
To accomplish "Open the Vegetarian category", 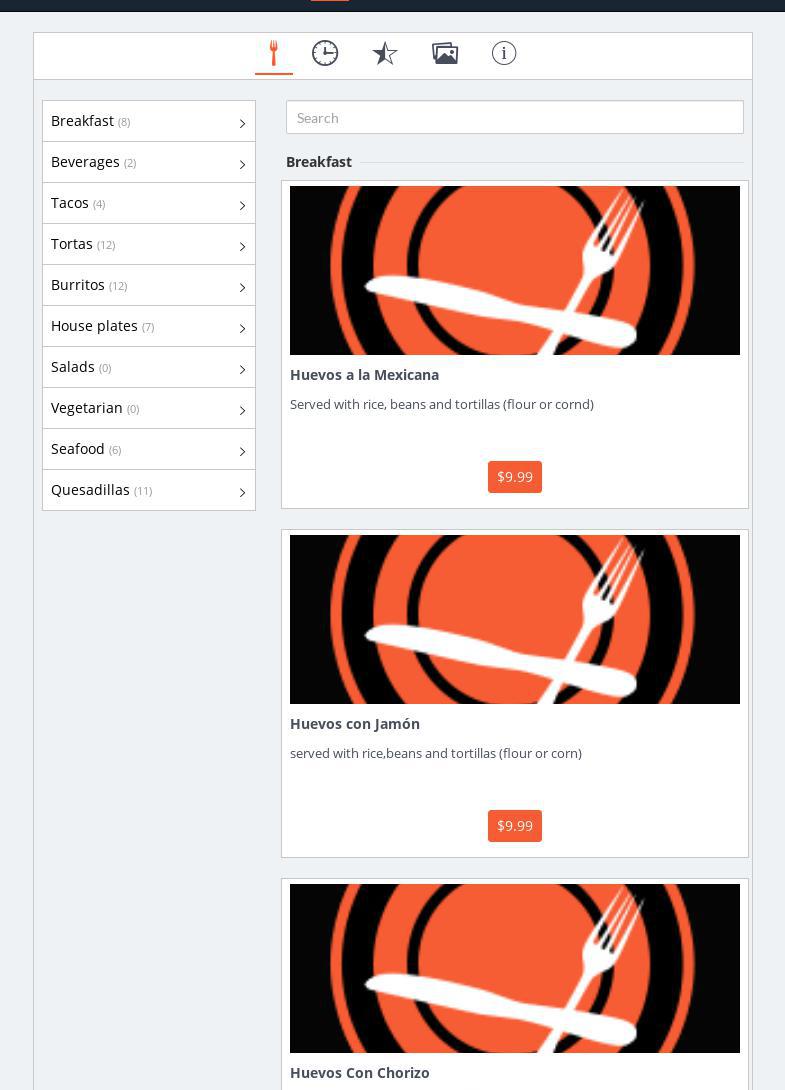I will 87,408.
